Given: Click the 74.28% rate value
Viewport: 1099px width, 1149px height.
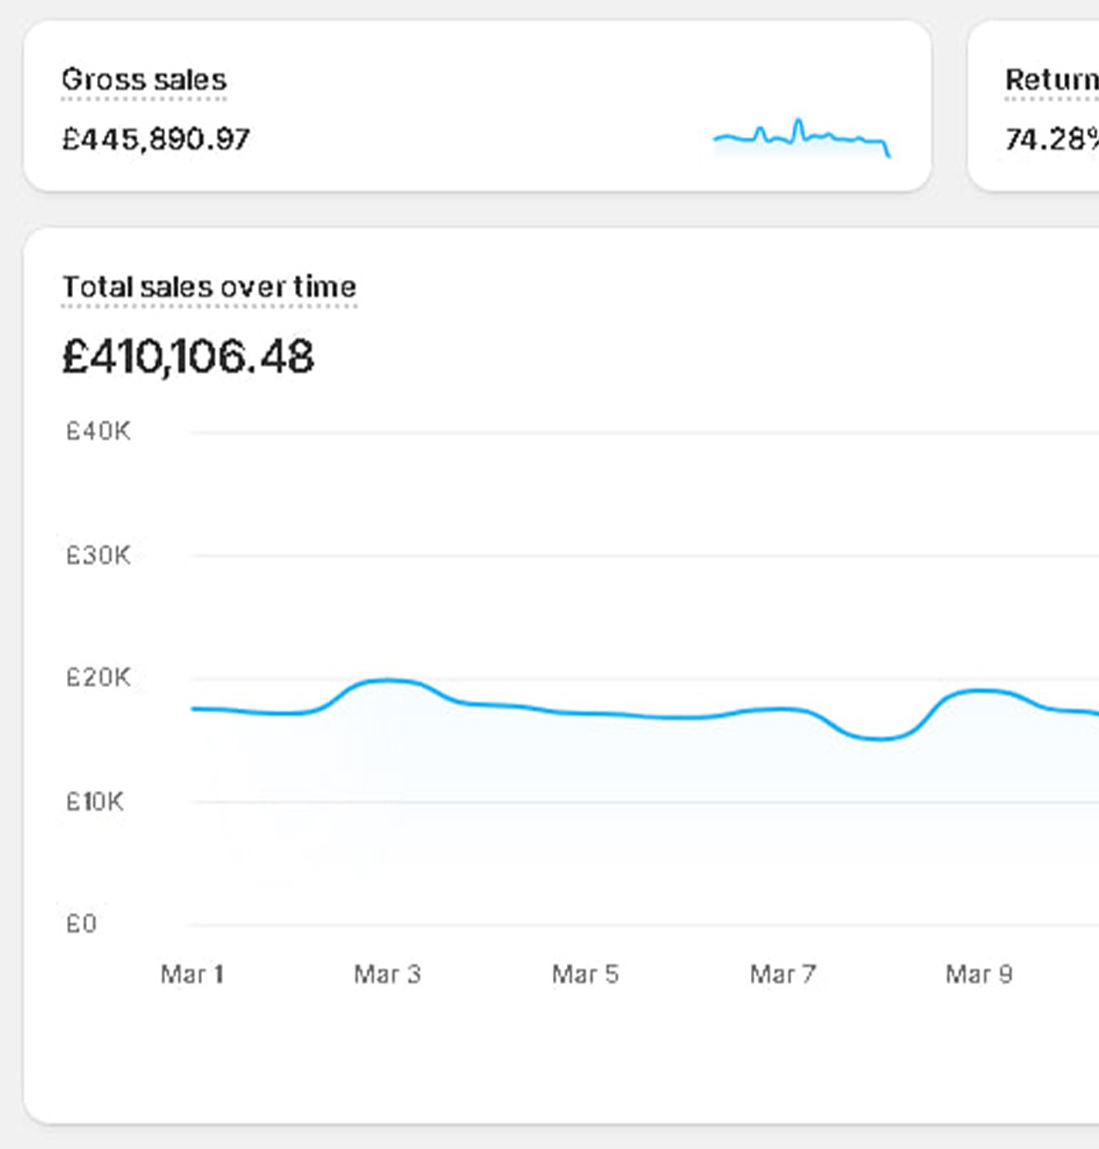Looking at the screenshot, I should (x=1051, y=139).
